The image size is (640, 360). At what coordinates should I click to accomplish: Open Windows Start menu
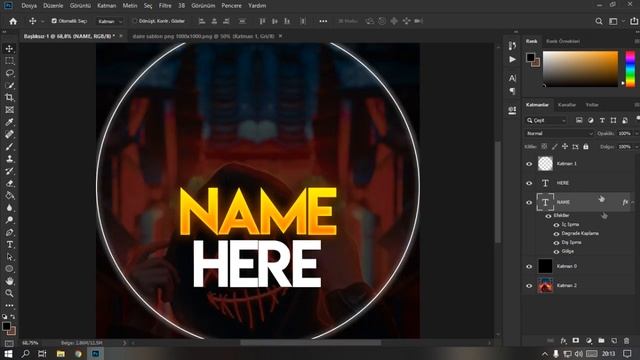[8, 353]
